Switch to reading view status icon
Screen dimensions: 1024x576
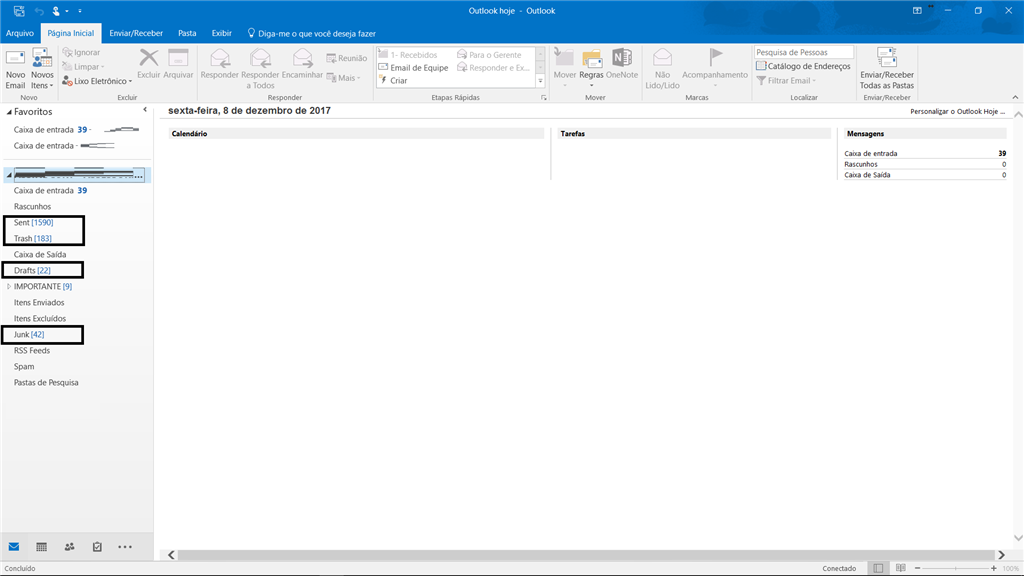point(901,568)
